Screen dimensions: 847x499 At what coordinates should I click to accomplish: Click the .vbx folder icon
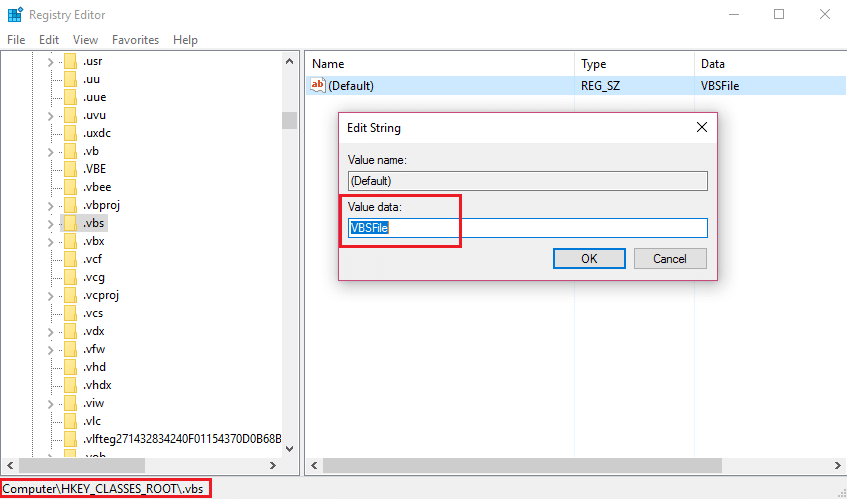71,241
